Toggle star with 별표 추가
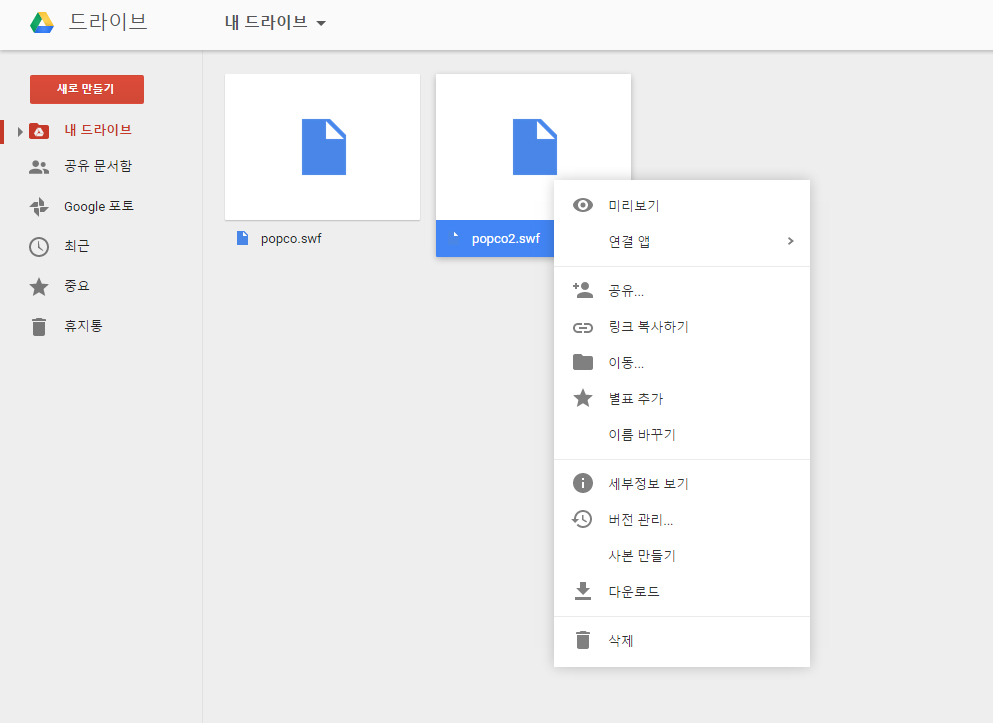 pos(635,399)
